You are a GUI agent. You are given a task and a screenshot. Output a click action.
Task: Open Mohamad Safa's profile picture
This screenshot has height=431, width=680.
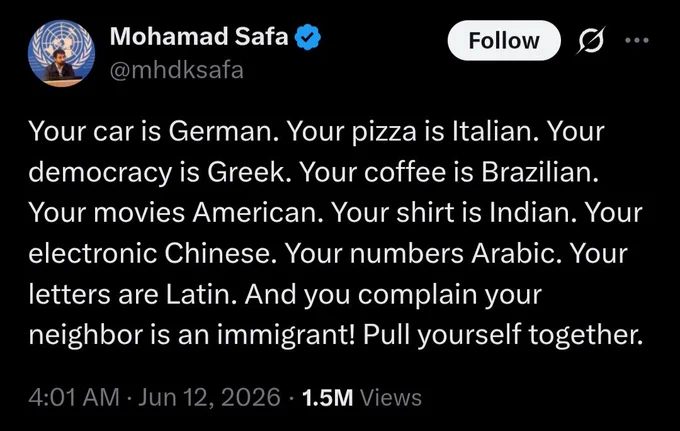61,53
